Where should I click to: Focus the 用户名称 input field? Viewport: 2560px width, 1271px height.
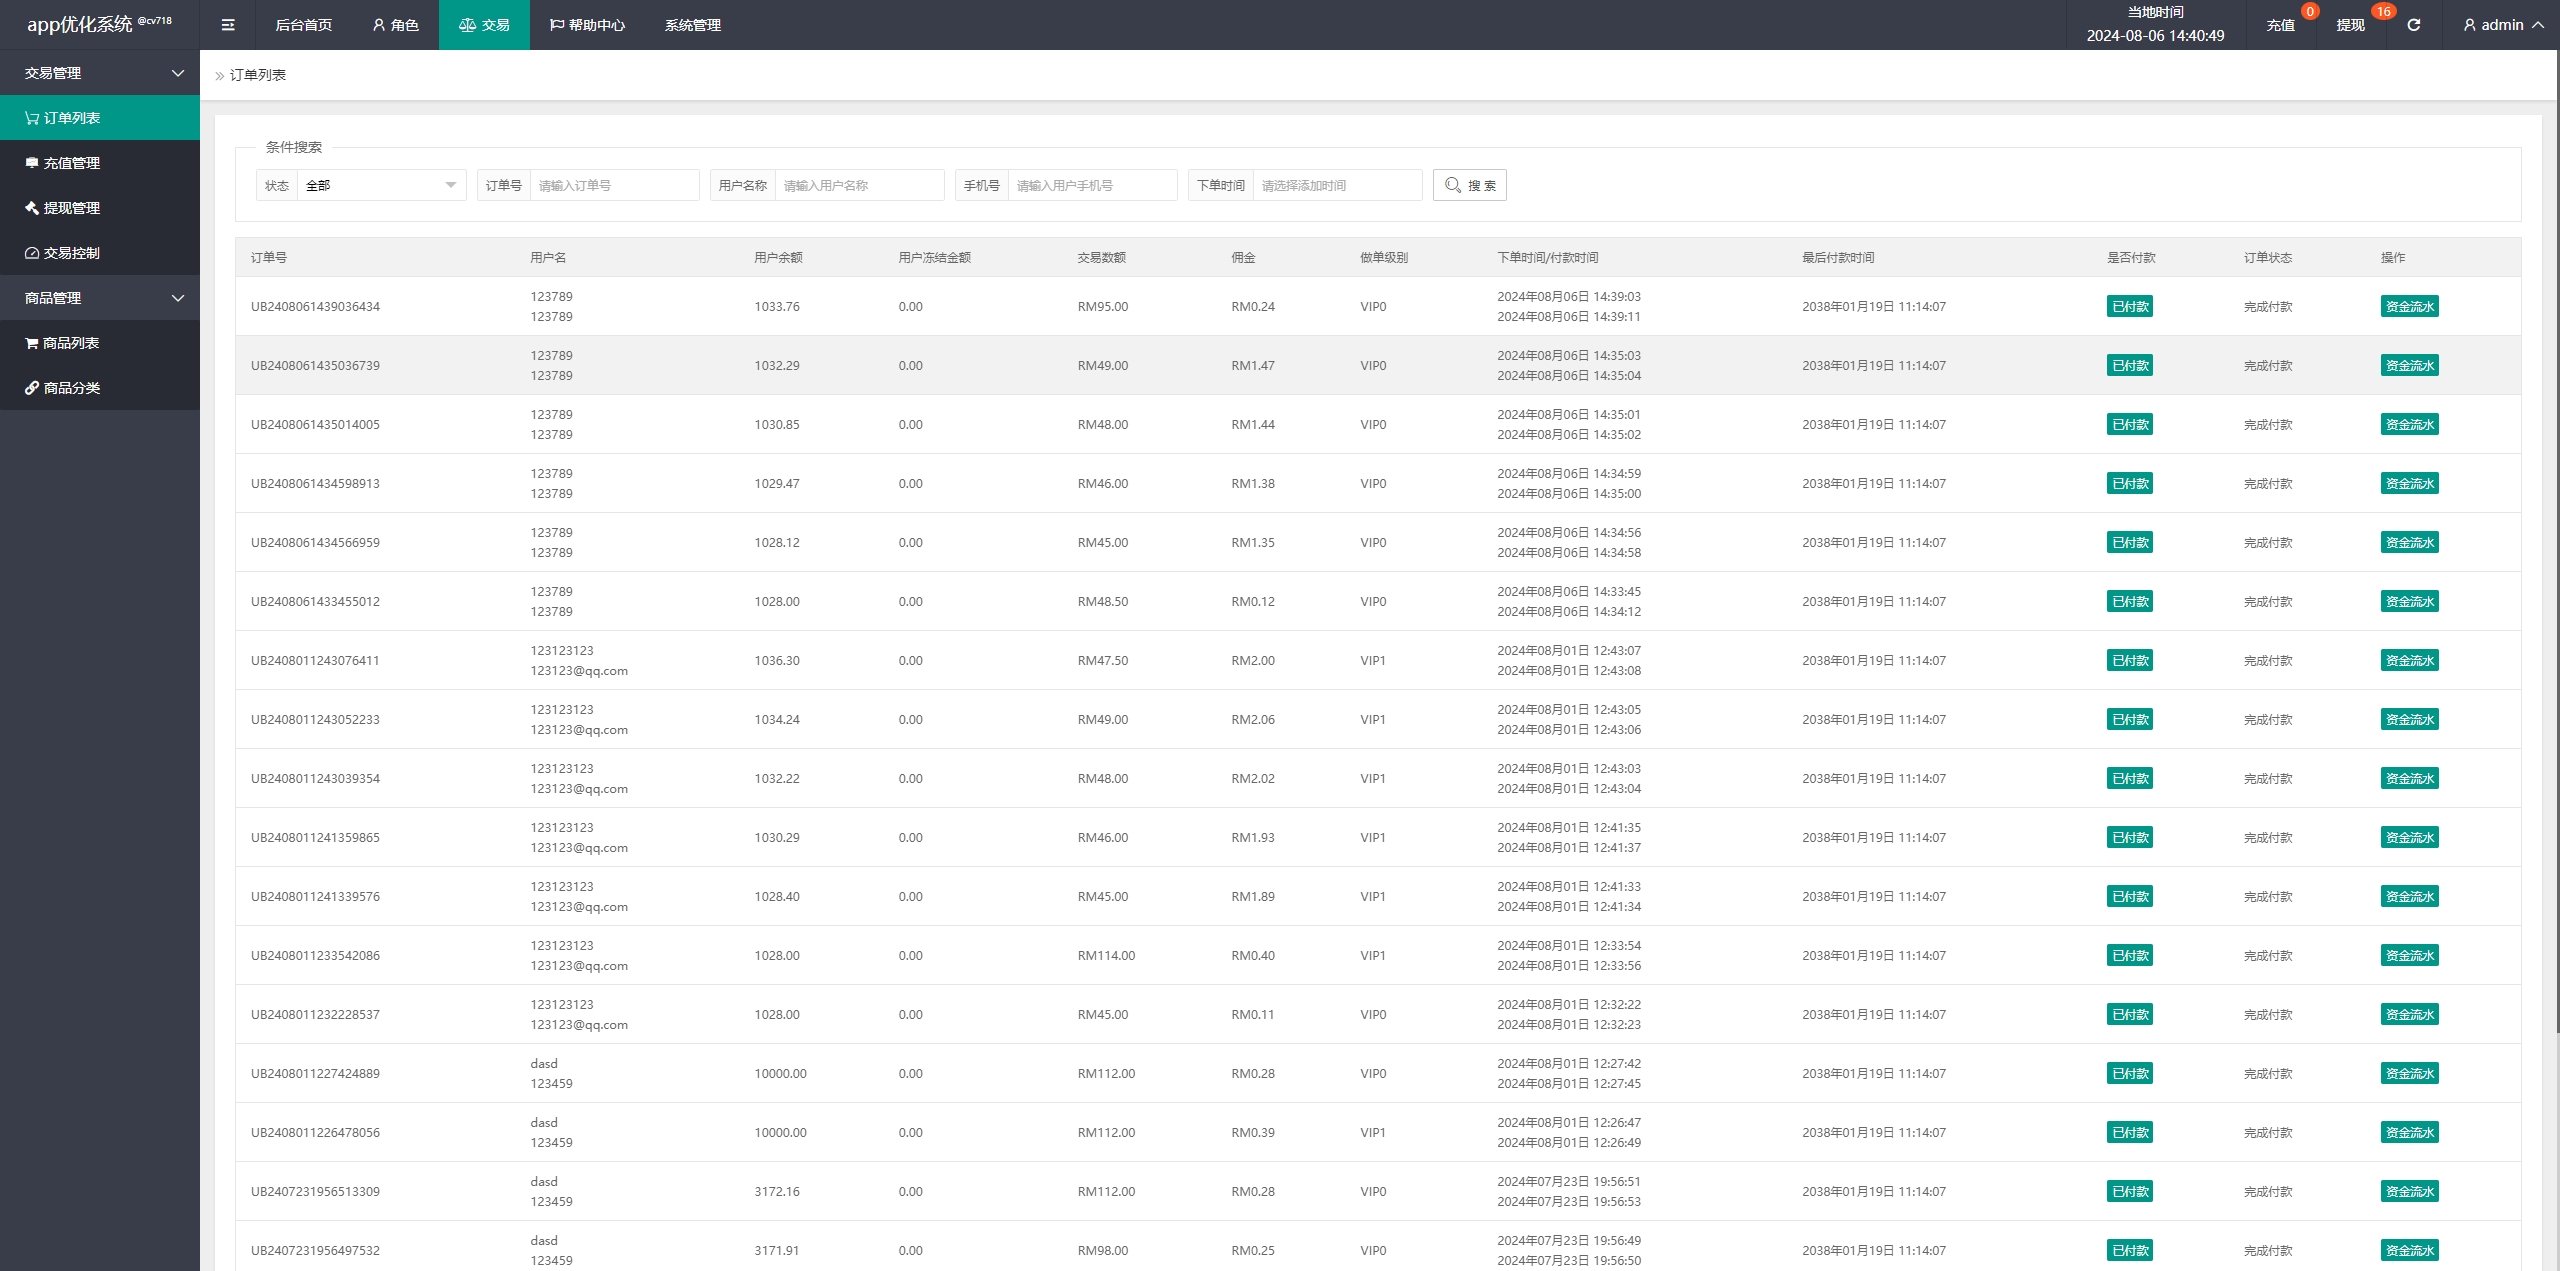point(859,185)
